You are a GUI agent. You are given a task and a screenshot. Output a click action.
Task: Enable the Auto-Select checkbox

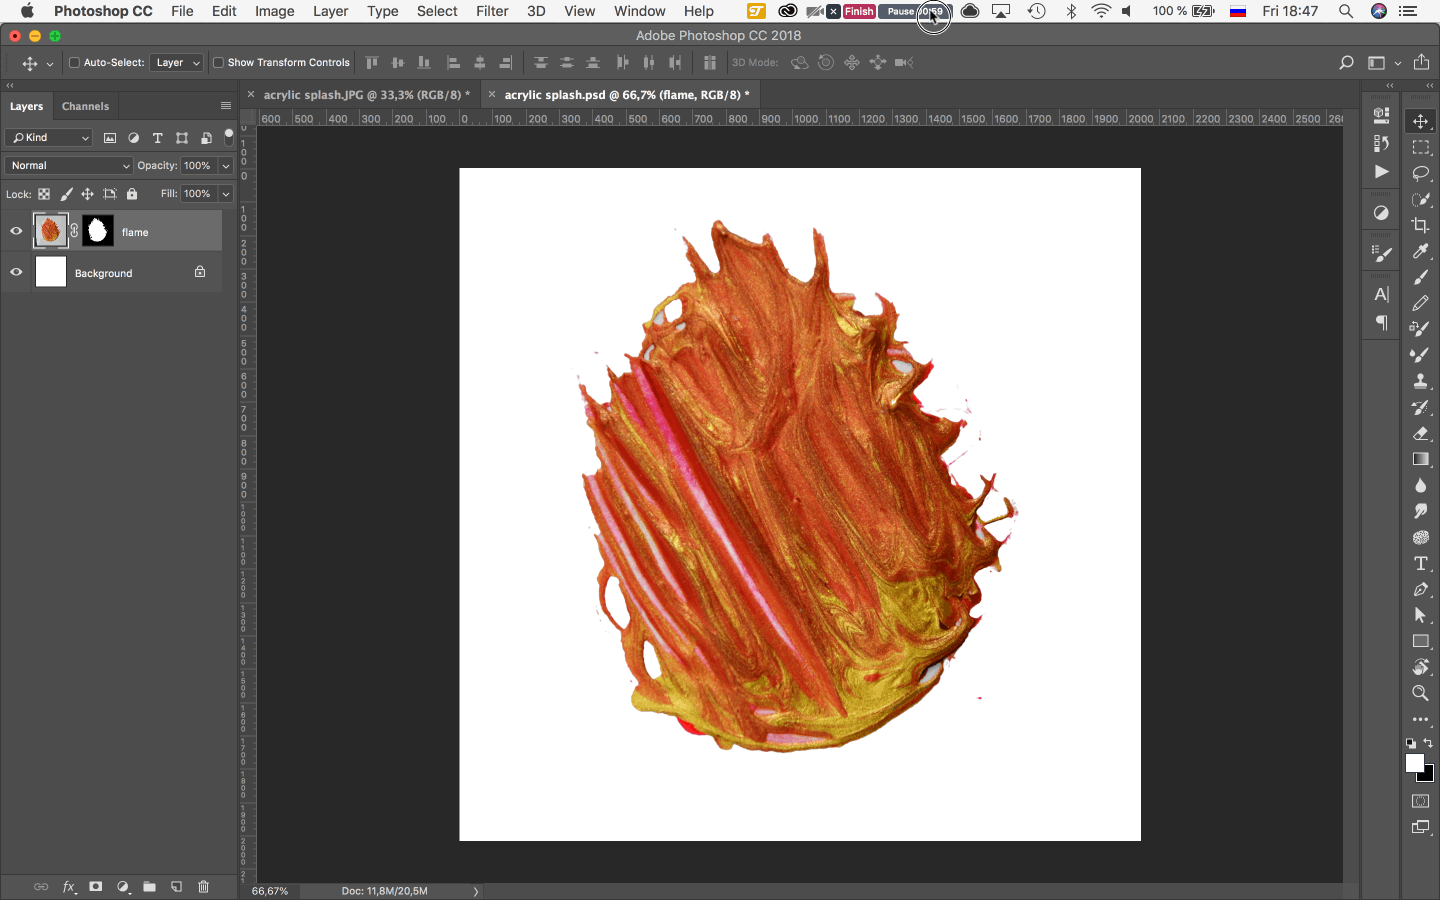[x=74, y=62]
